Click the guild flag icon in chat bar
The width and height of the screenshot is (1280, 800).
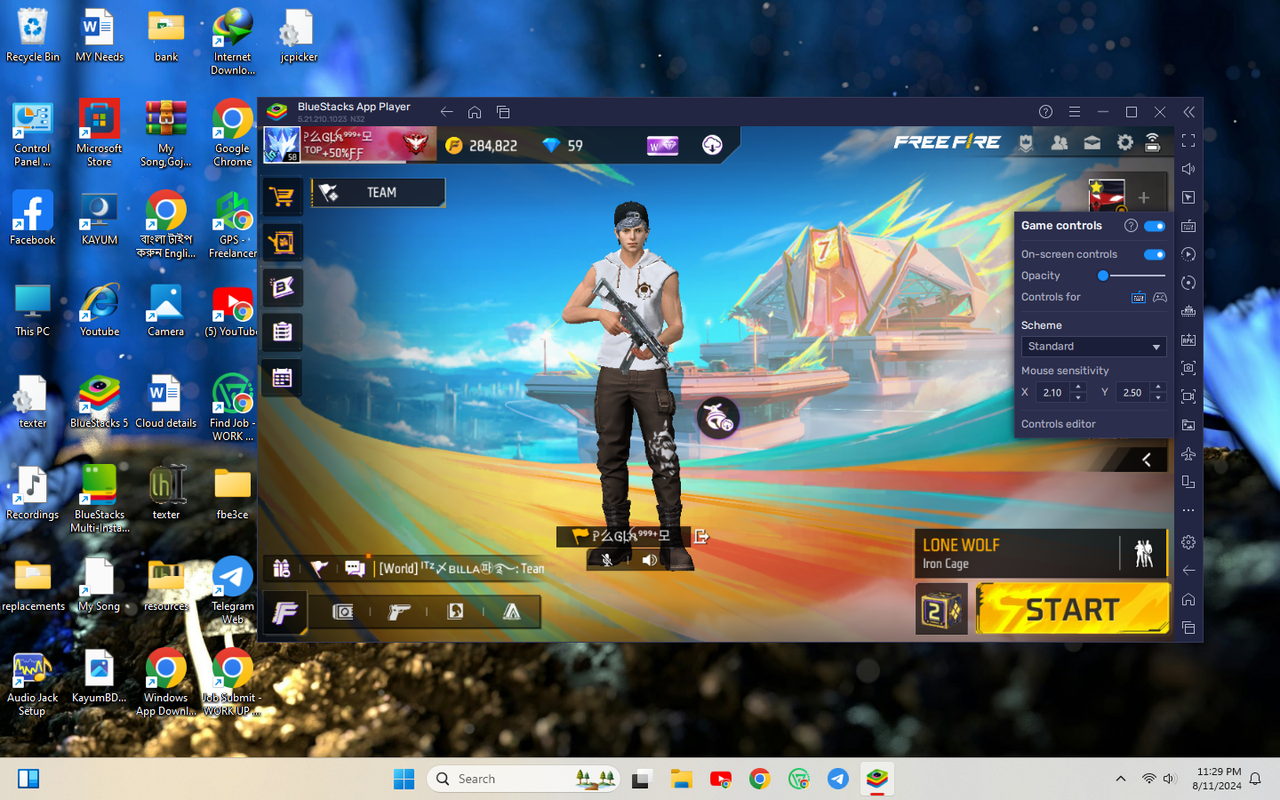click(318, 568)
